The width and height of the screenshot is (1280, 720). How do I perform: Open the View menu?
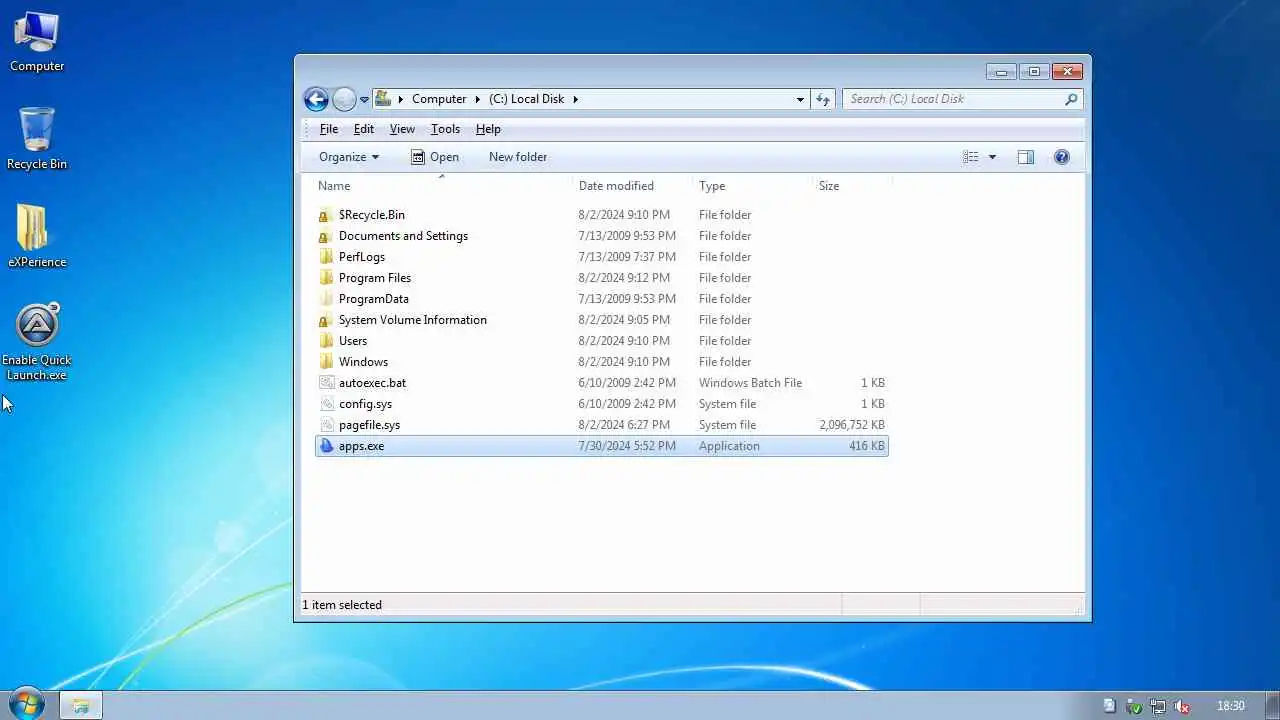click(402, 129)
